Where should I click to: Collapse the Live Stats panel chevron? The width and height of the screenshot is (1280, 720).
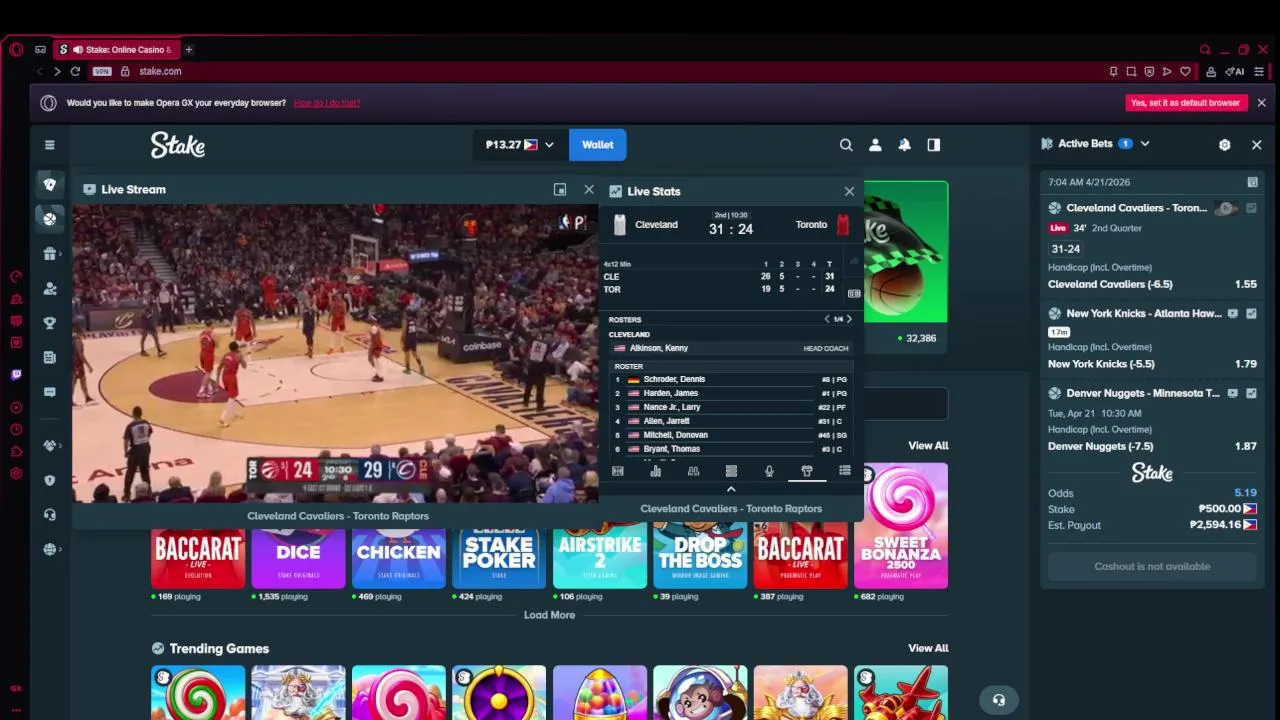731,489
